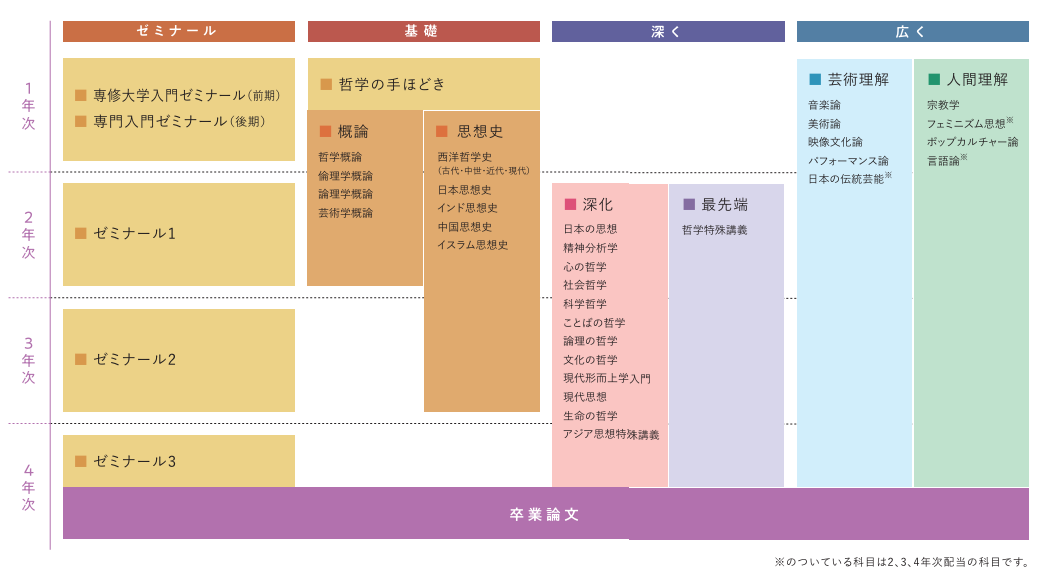The image size is (1042, 575).
Task: Click the 哲学特殊講義 course text
Action: click(714, 230)
